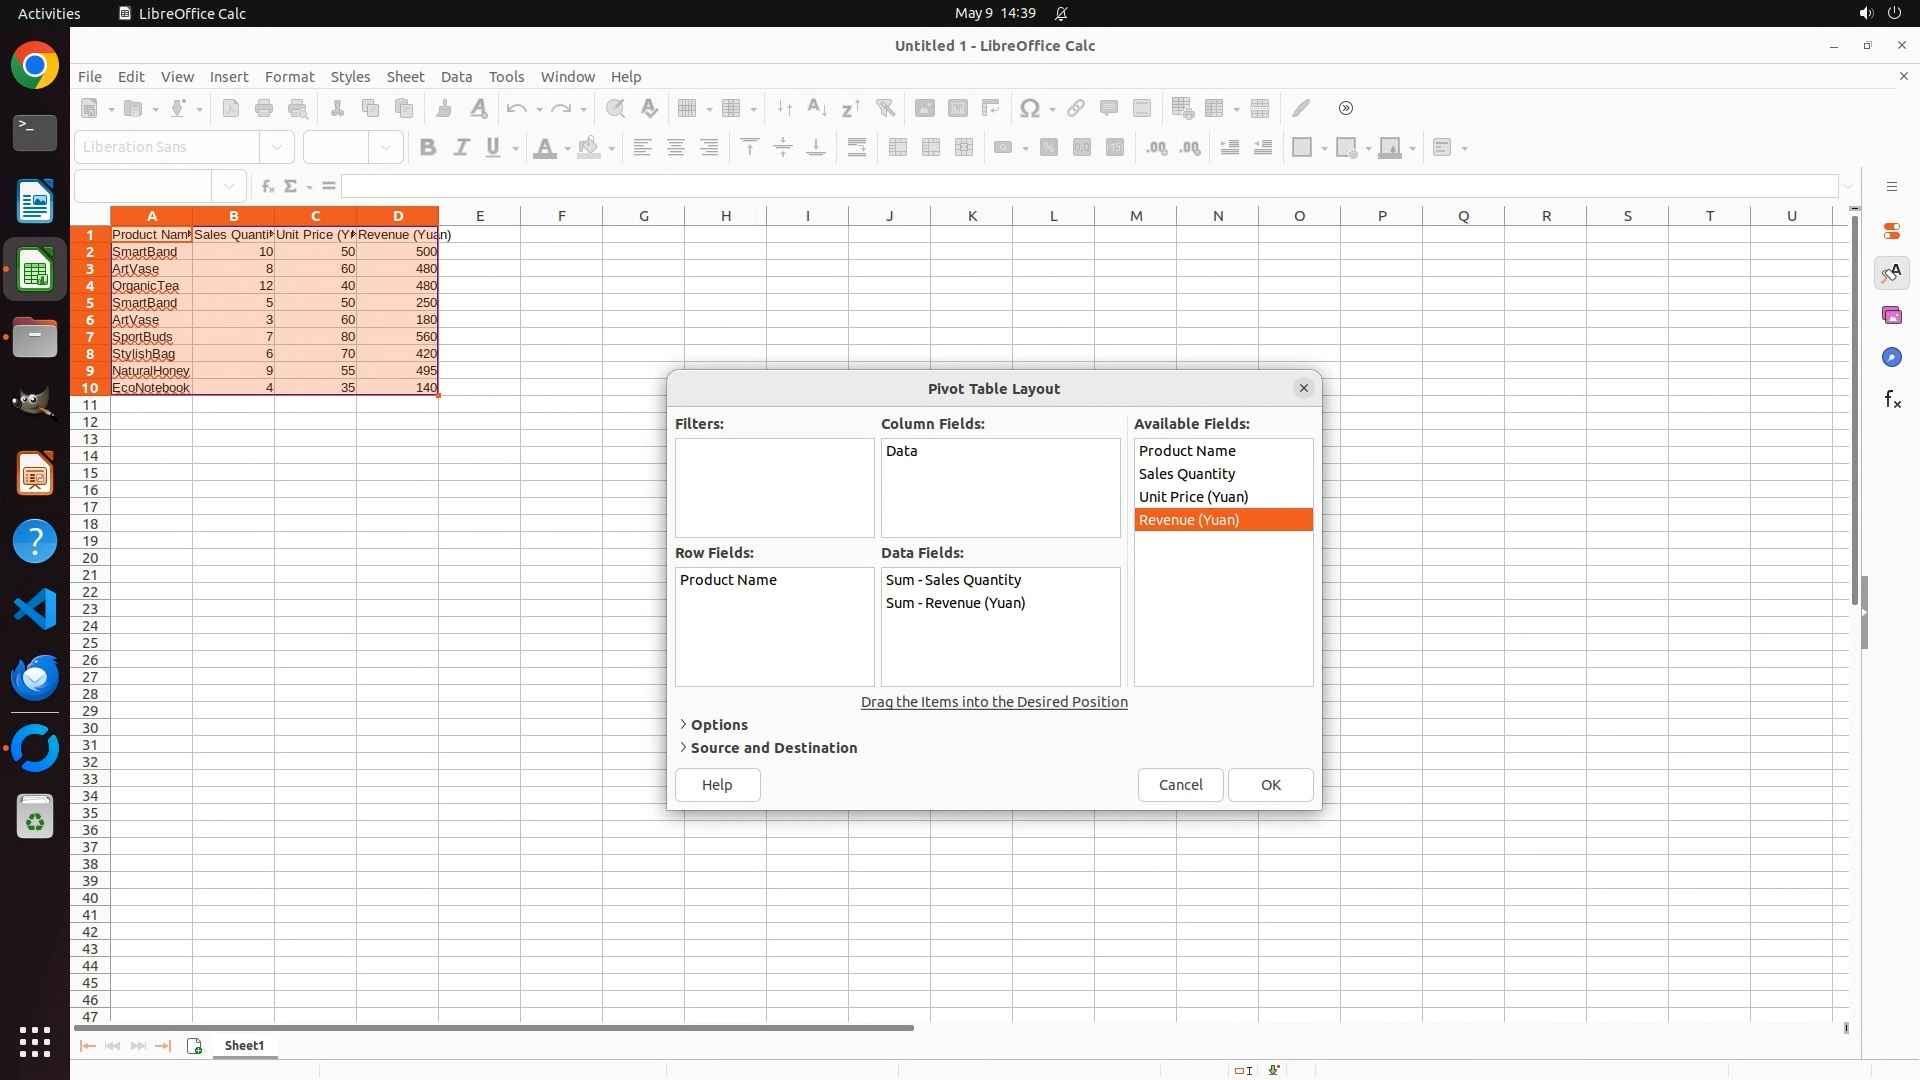The image size is (1920, 1080).
Task: Toggle Align Center formatting button
Action: (676, 148)
